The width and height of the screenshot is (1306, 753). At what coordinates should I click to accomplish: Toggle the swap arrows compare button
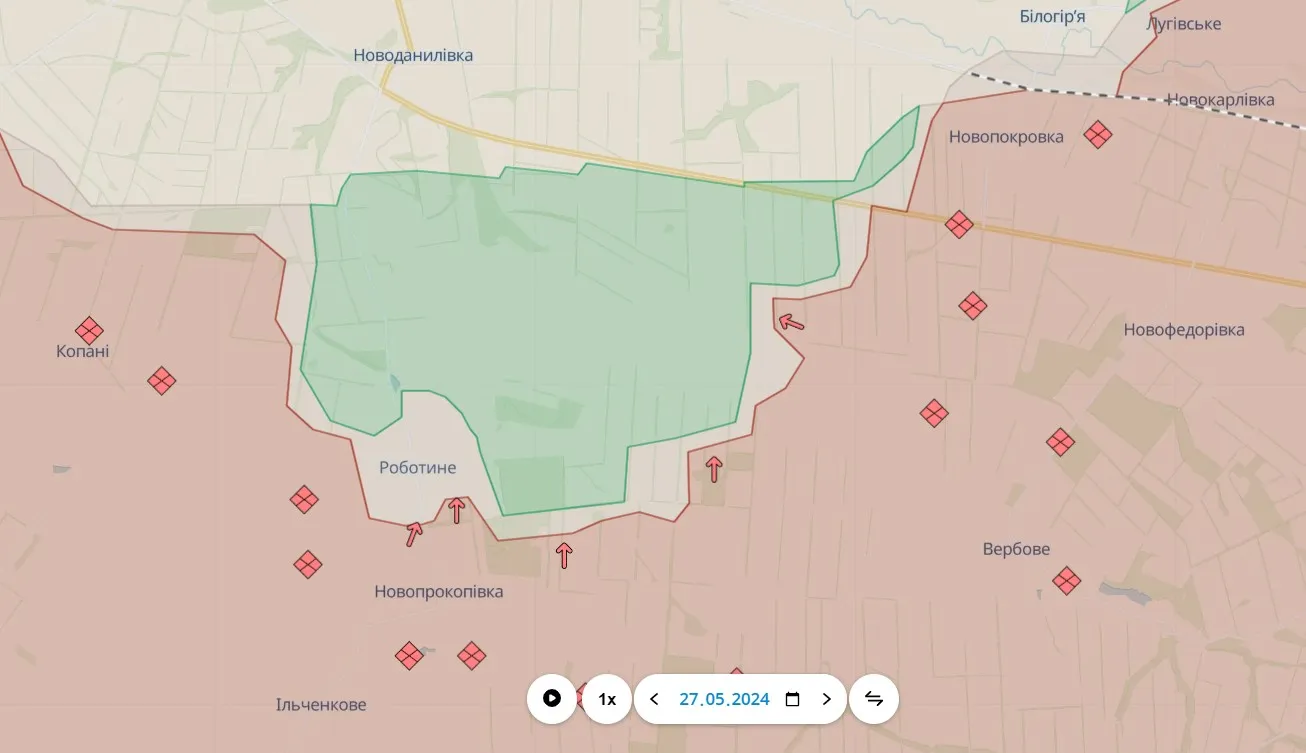[x=874, y=699]
